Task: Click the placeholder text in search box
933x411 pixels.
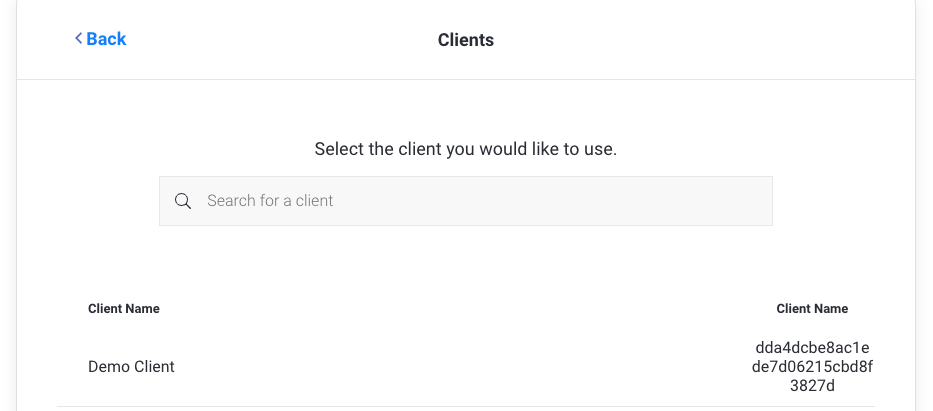Action: coord(270,201)
